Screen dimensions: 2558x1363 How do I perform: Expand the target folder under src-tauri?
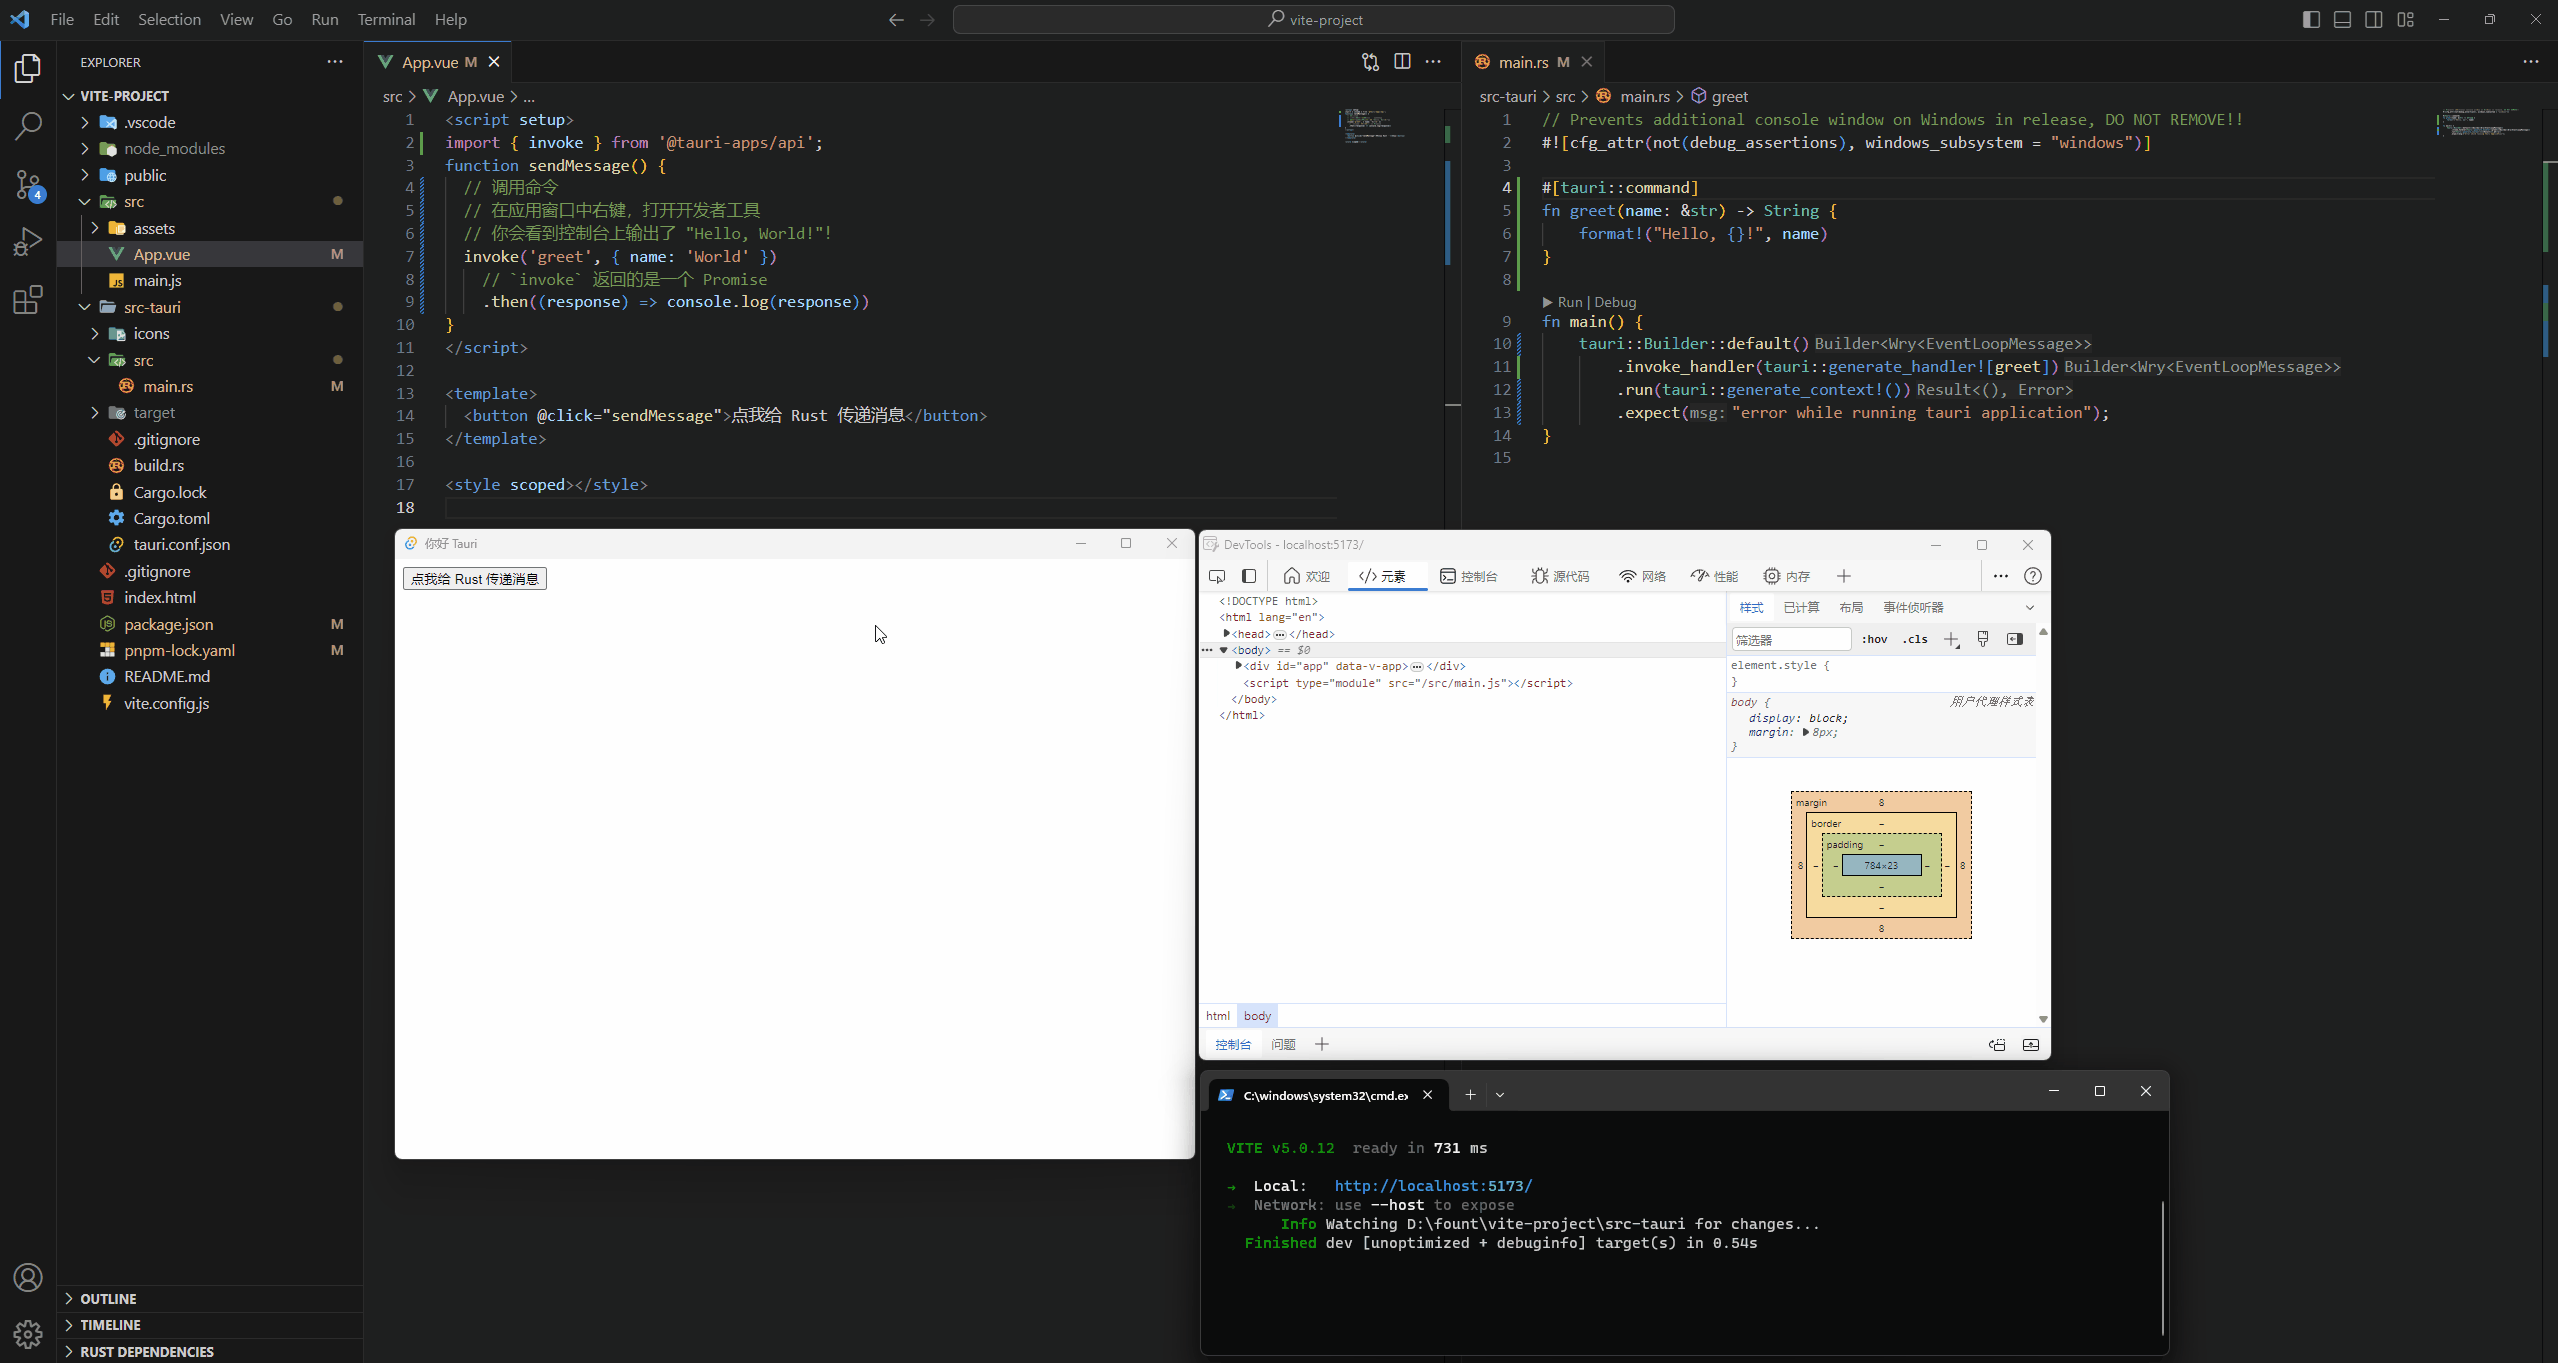click(96, 413)
